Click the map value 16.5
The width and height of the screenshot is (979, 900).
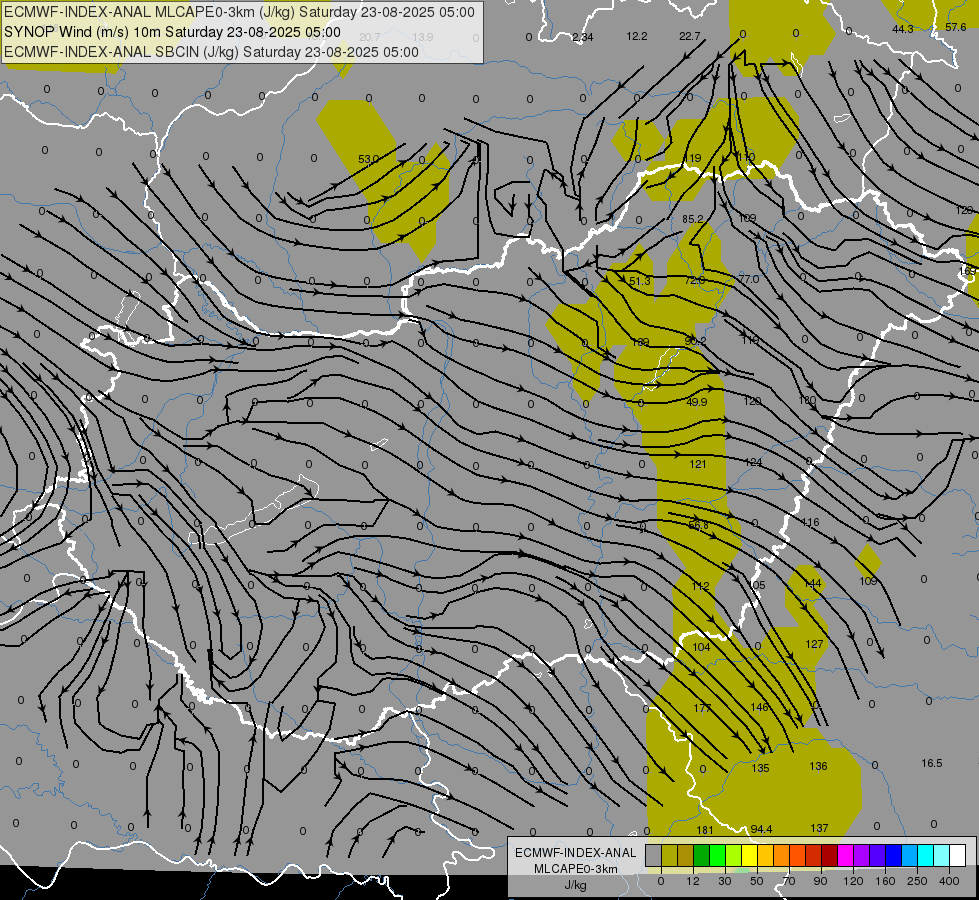coord(932,763)
